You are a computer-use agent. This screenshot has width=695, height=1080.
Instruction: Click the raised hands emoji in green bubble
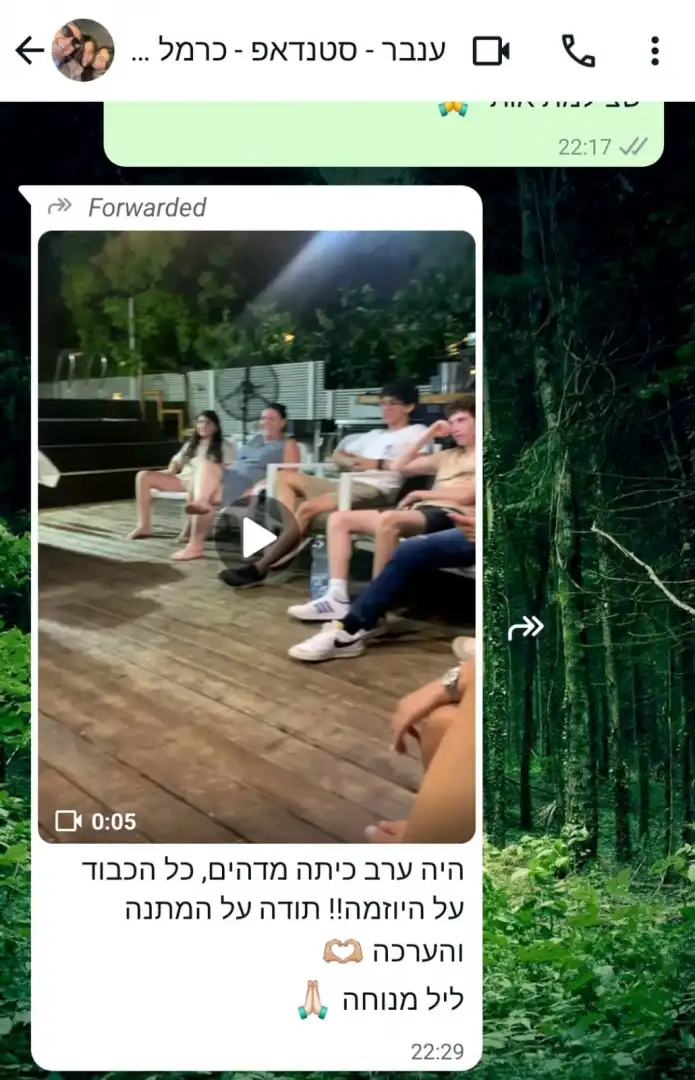click(453, 108)
